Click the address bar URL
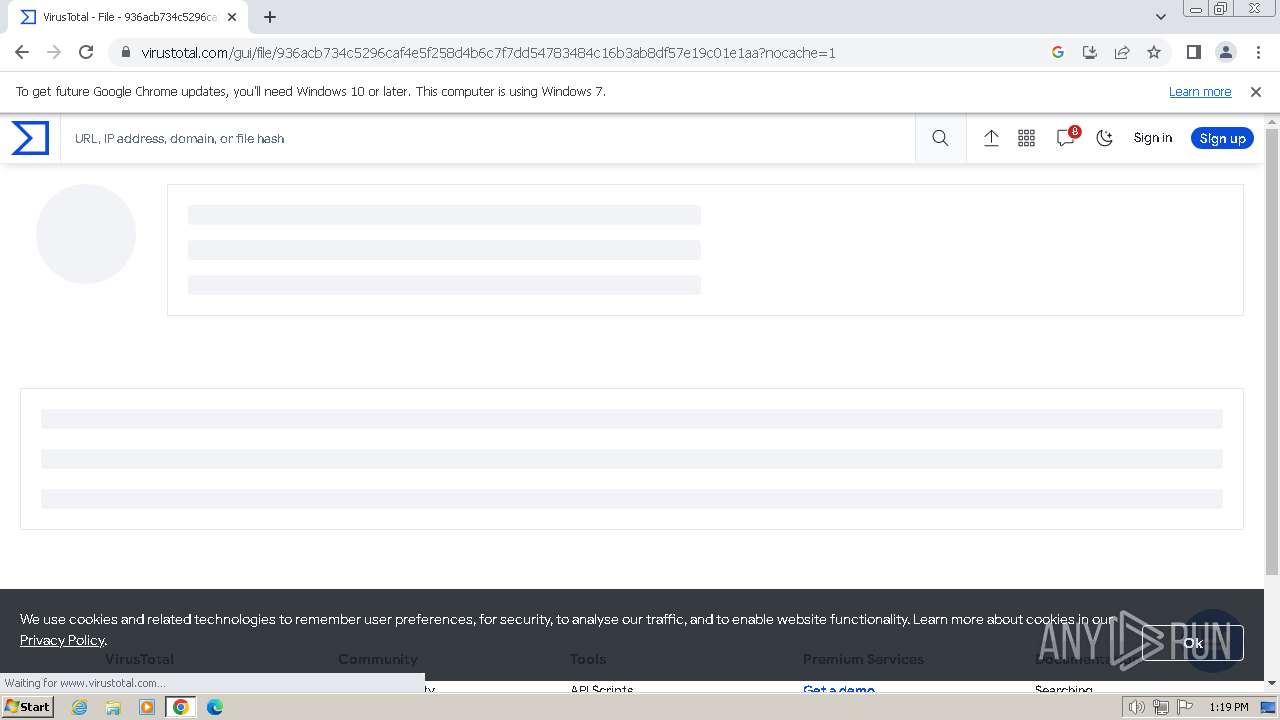 488,53
